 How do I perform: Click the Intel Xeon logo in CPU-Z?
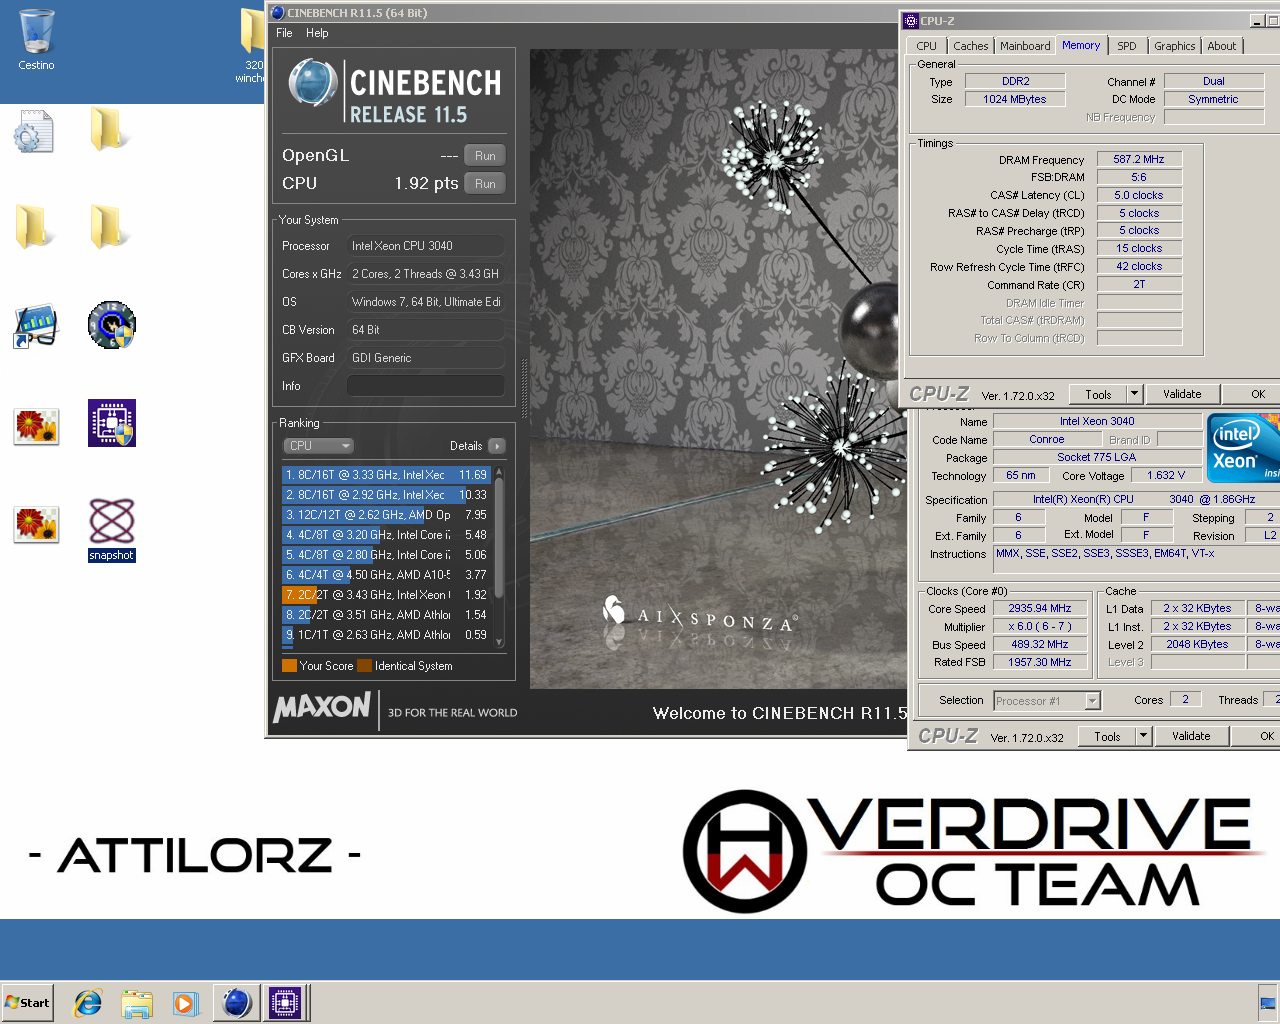1243,447
